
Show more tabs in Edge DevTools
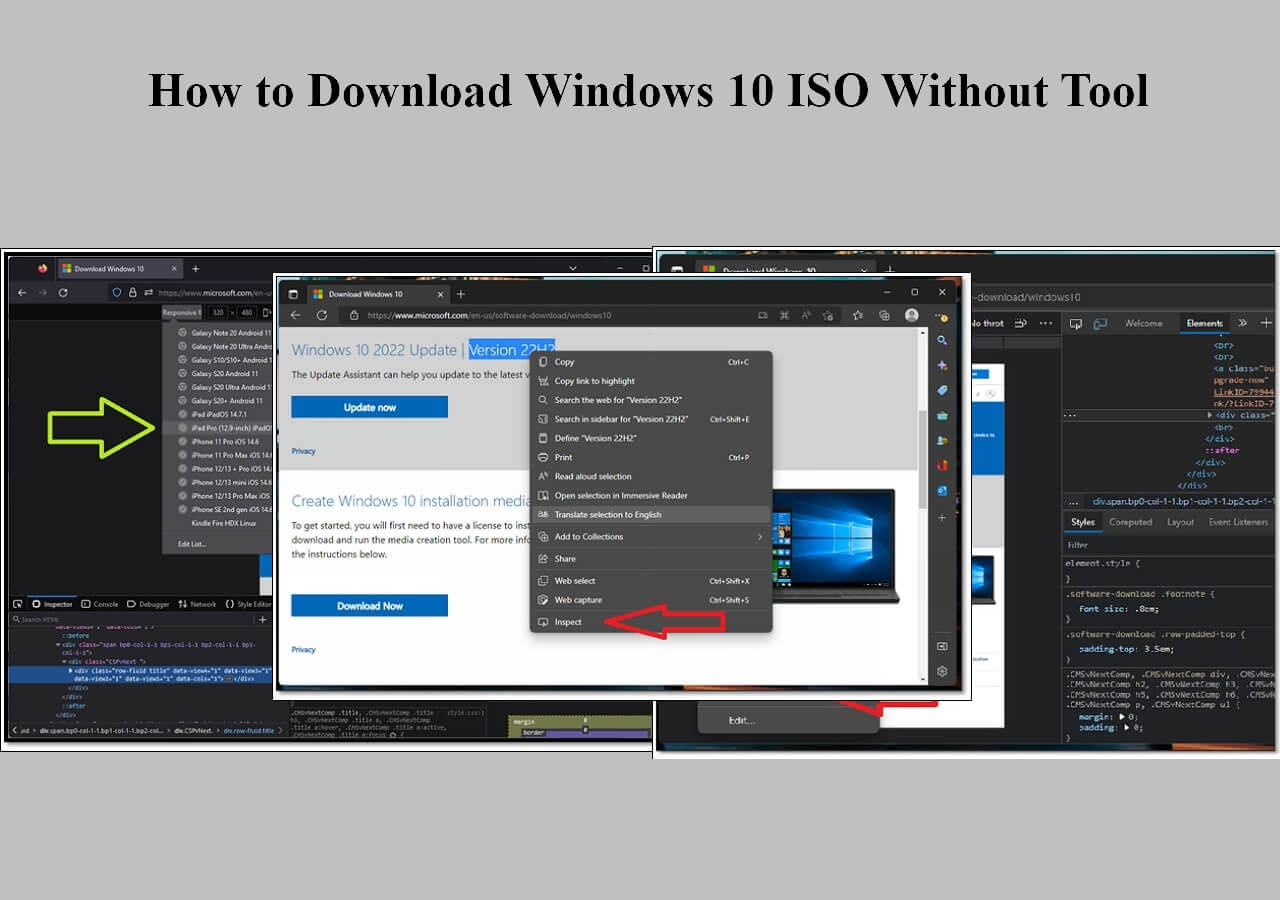coord(1242,323)
